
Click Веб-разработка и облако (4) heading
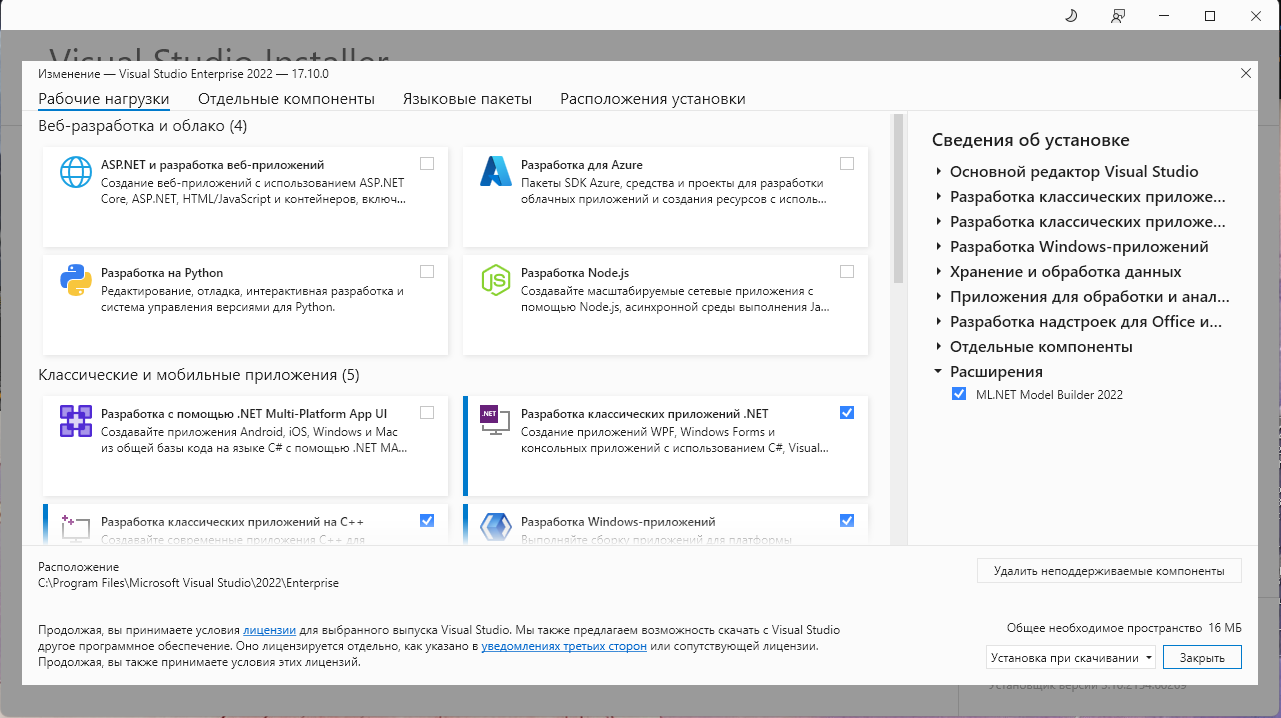point(143,126)
